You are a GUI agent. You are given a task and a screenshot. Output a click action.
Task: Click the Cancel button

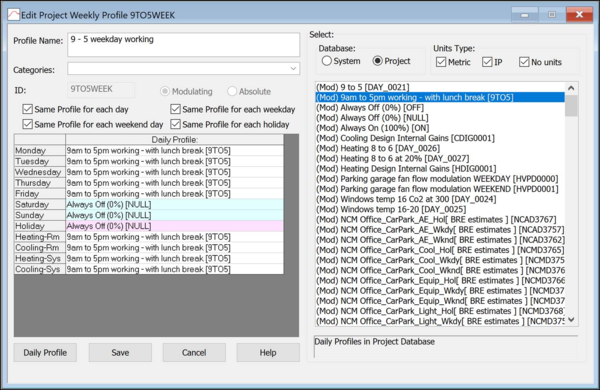pyautogui.click(x=194, y=352)
